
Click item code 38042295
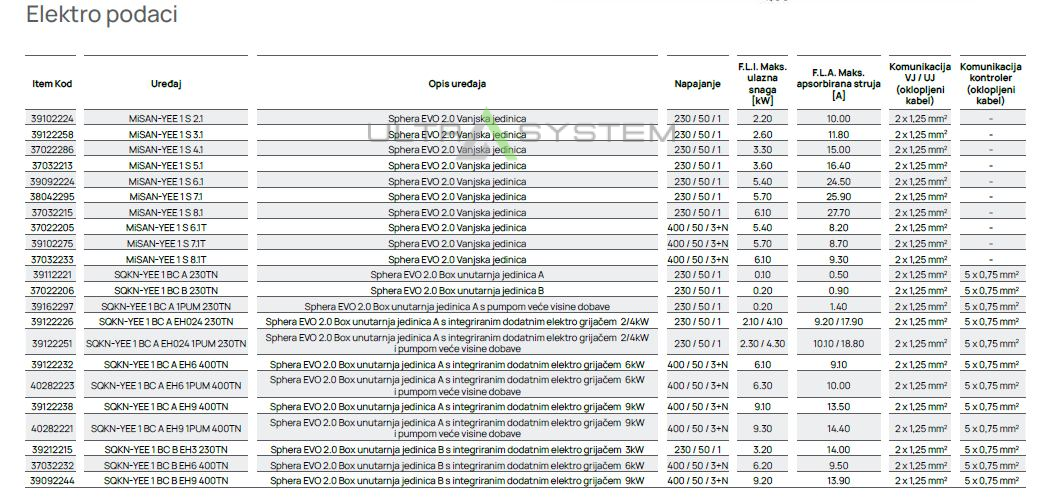click(52, 197)
